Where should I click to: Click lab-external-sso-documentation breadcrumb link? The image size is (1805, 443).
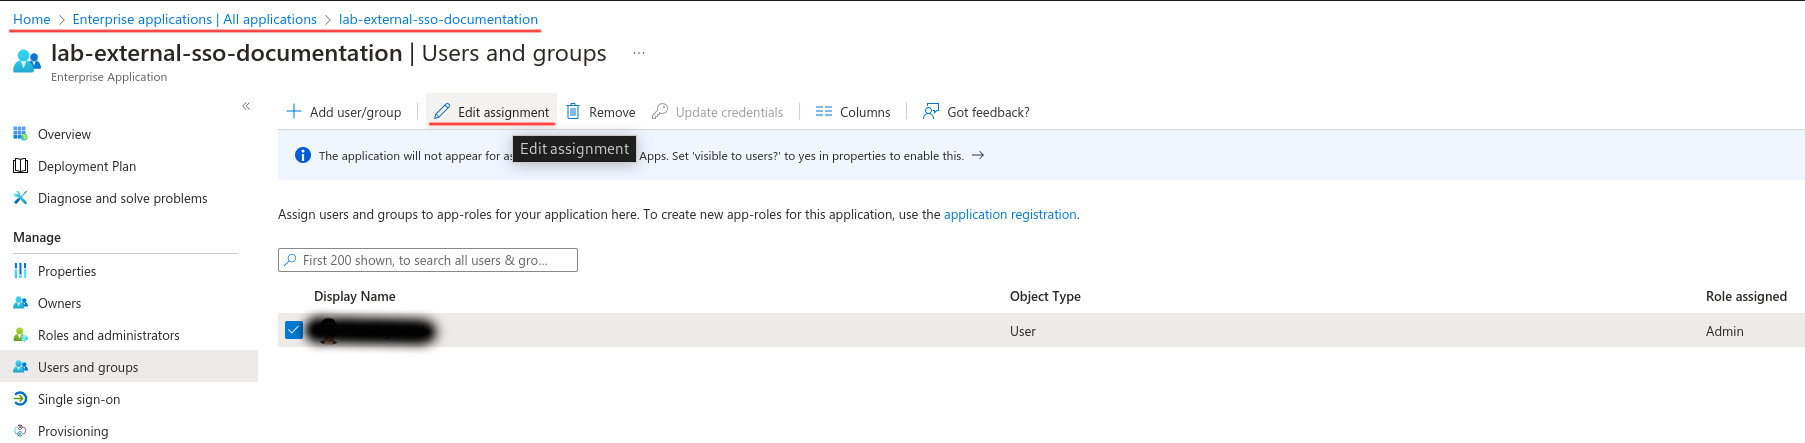(x=438, y=19)
